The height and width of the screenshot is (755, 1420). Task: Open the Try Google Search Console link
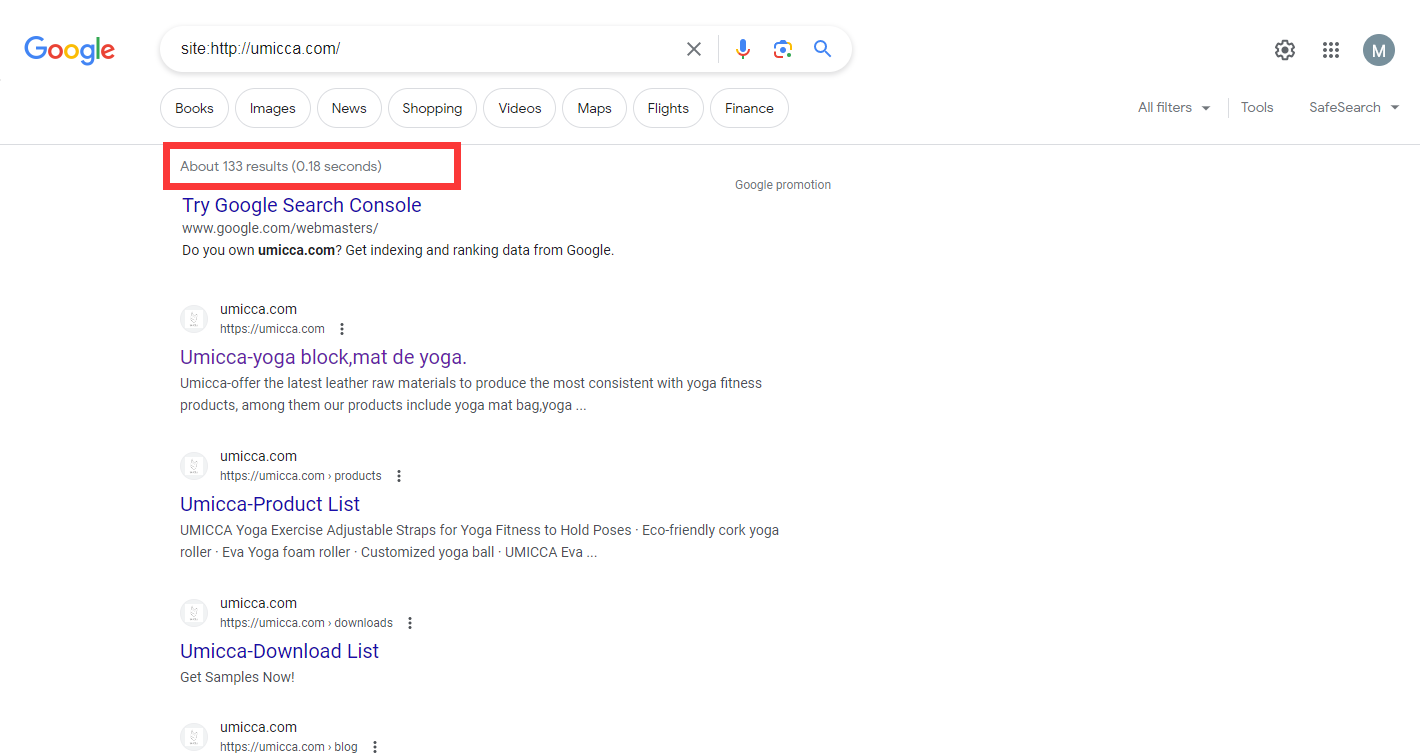(301, 205)
